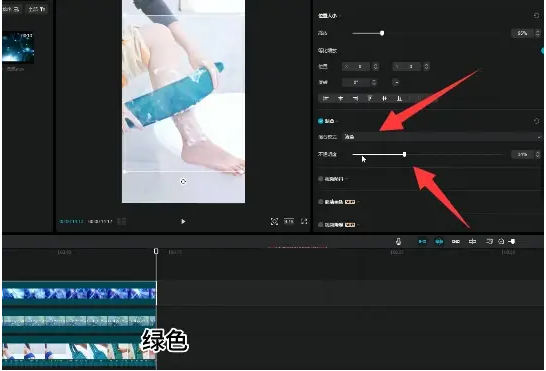Click the focus frame icon under the preview
Screen dimensions: 546x371
pos(274,221)
